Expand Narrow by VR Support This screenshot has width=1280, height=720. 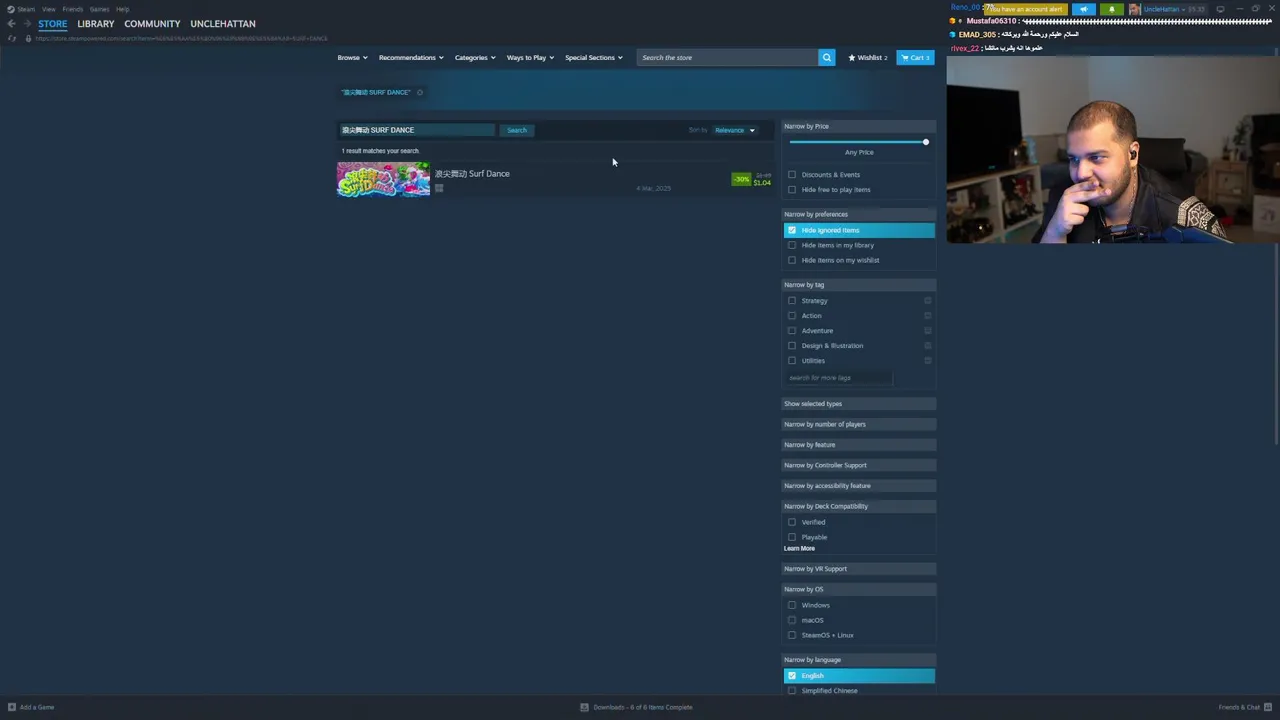pos(859,569)
